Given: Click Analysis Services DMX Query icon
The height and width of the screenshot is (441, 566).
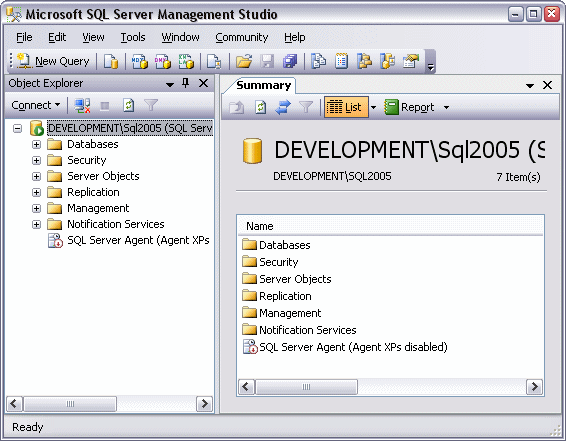Looking at the screenshot, I should (162, 61).
